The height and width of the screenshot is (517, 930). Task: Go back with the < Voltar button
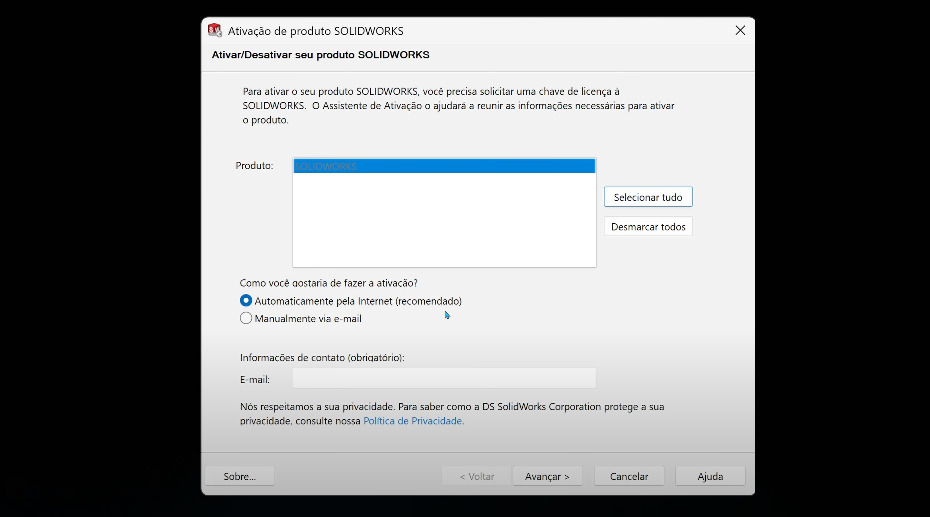tap(476, 476)
